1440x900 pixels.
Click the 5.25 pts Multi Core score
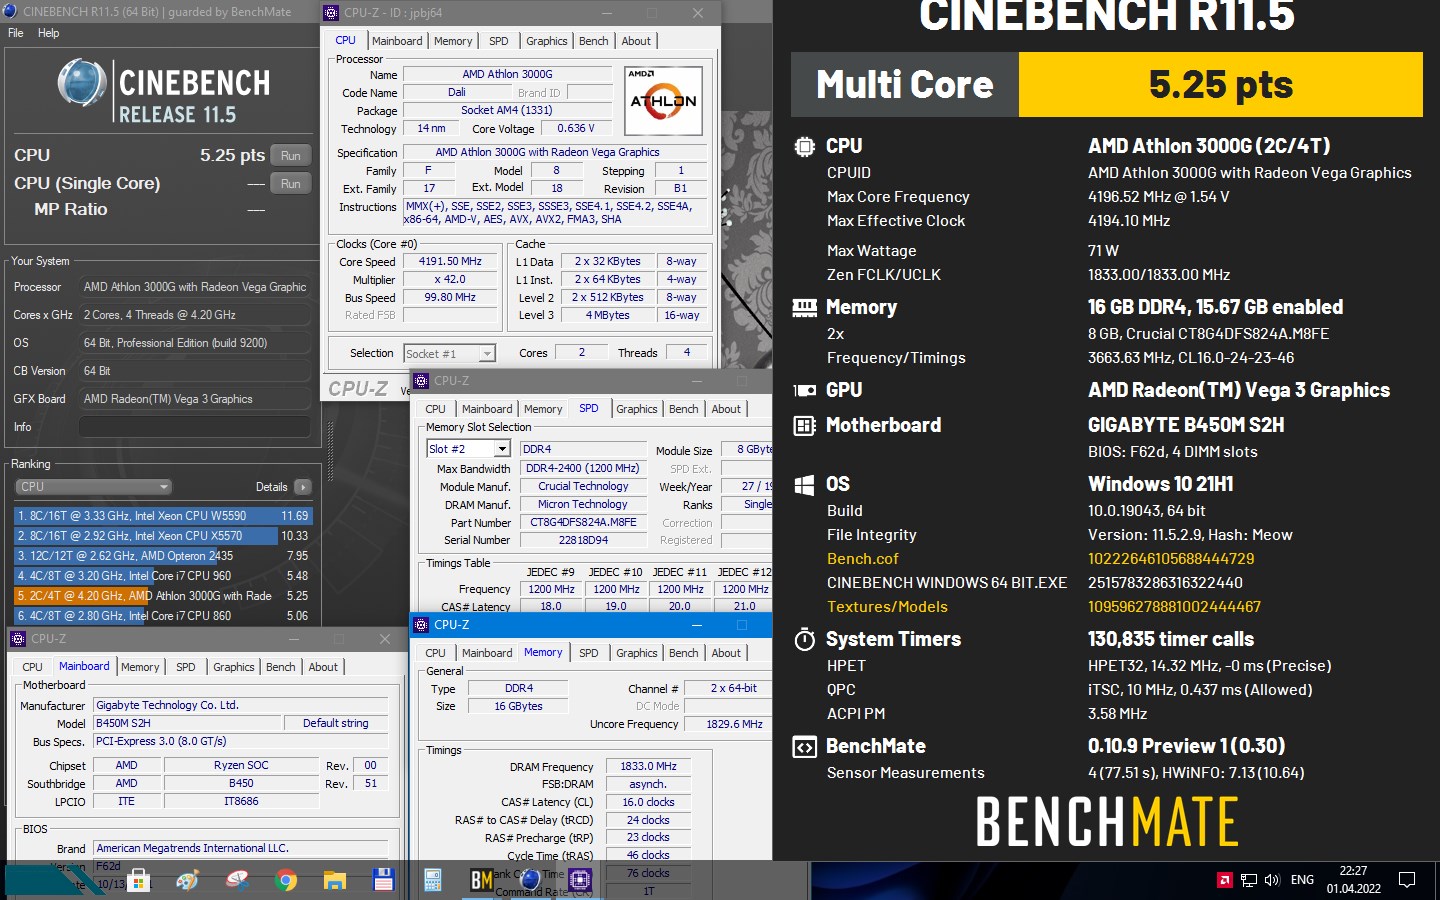1221,85
